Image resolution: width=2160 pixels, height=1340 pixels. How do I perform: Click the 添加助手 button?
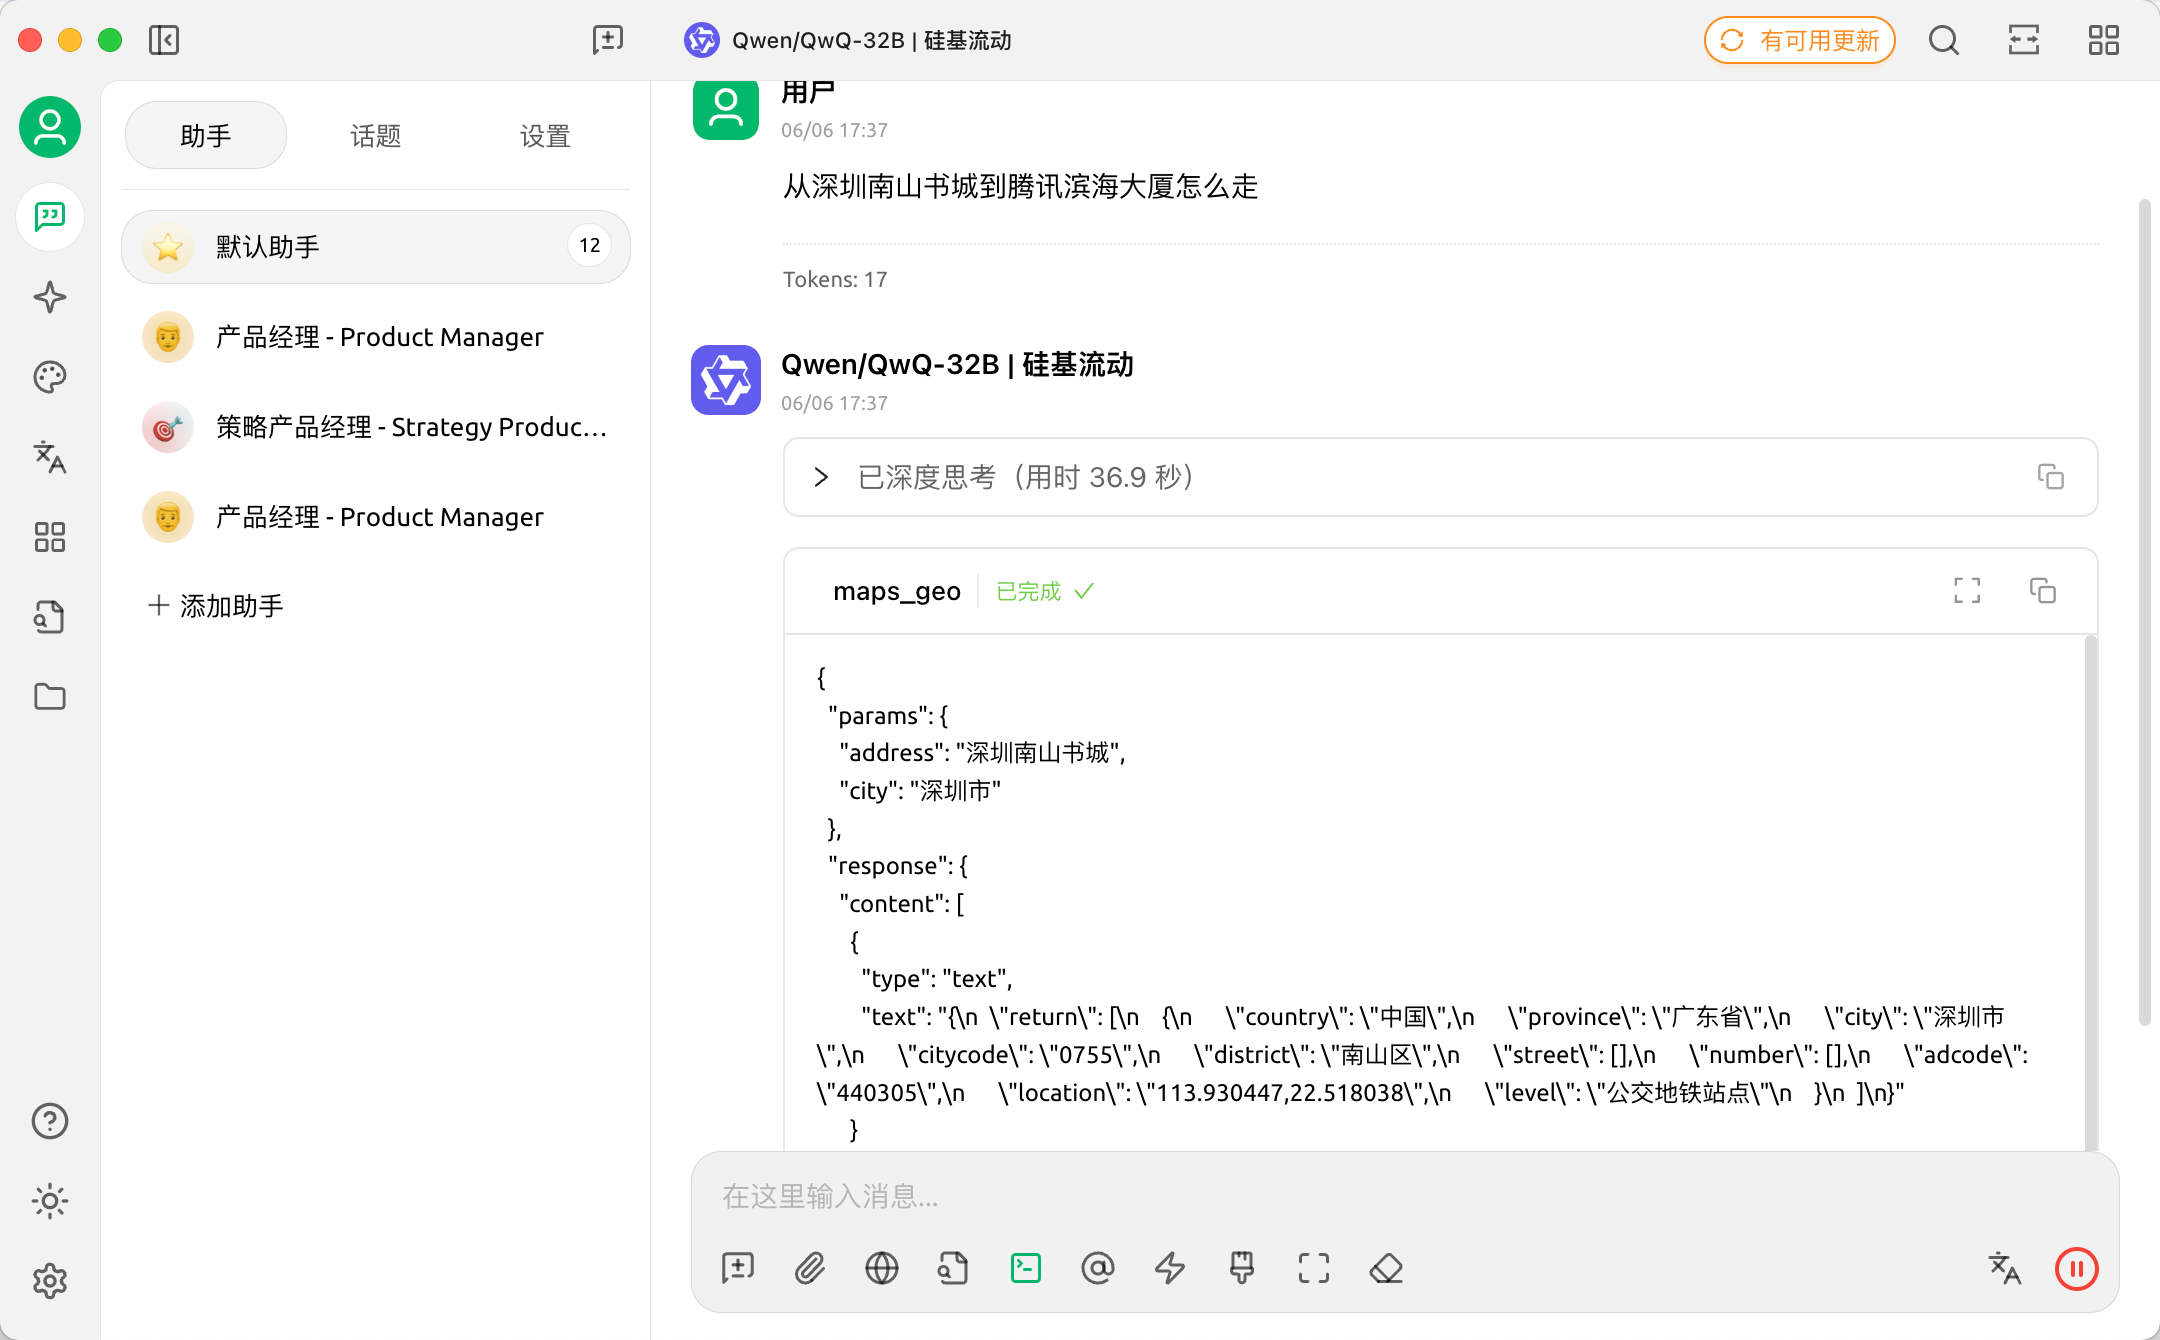point(216,605)
